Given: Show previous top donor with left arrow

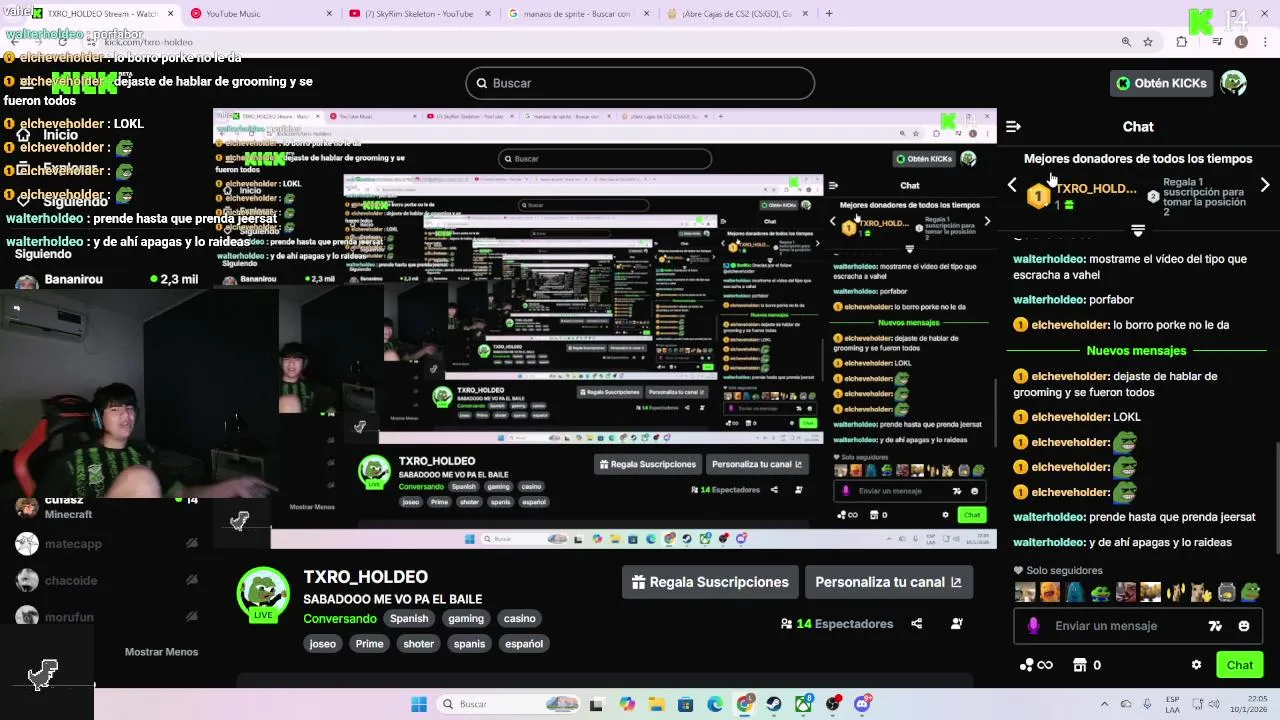Looking at the screenshot, I should 1012,185.
